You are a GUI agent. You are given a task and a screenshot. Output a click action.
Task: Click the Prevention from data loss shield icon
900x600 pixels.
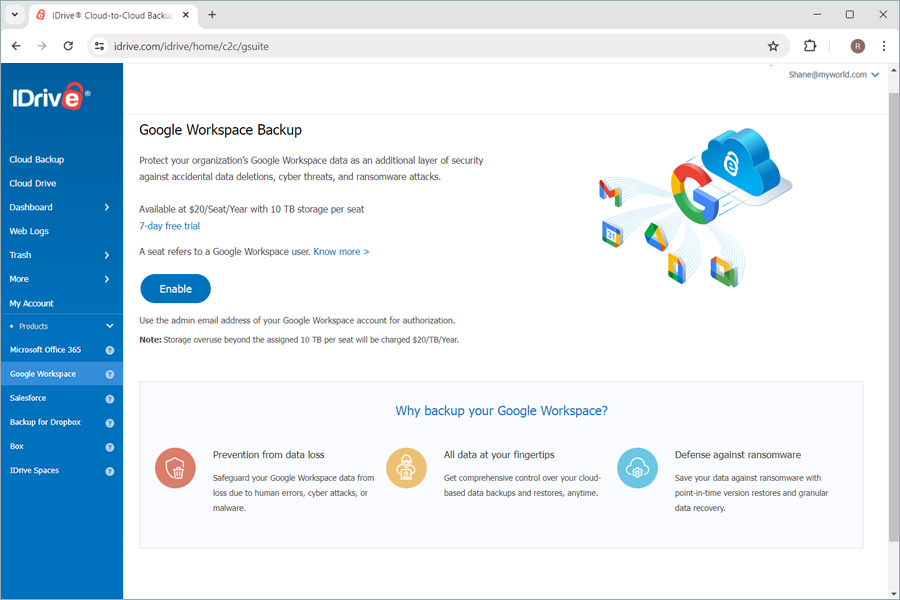point(175,467)
